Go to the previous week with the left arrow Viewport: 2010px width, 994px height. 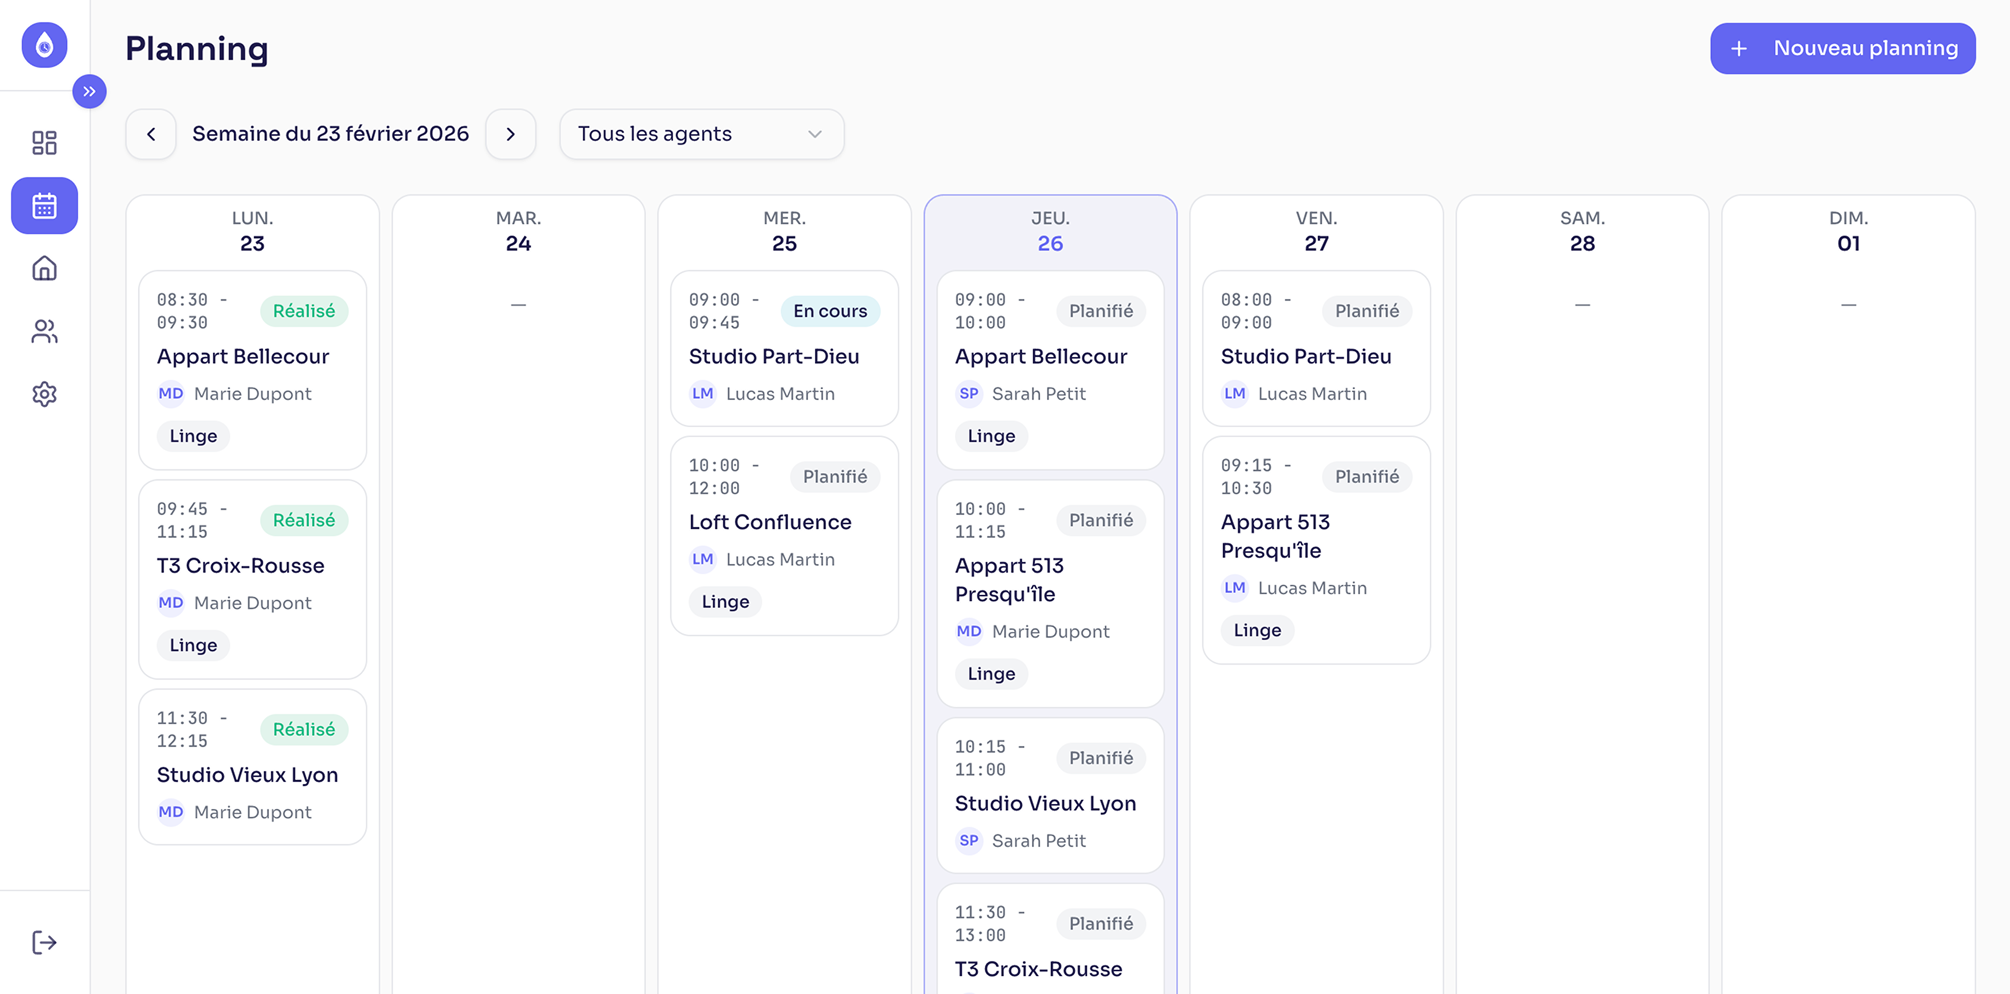(151, 134)
